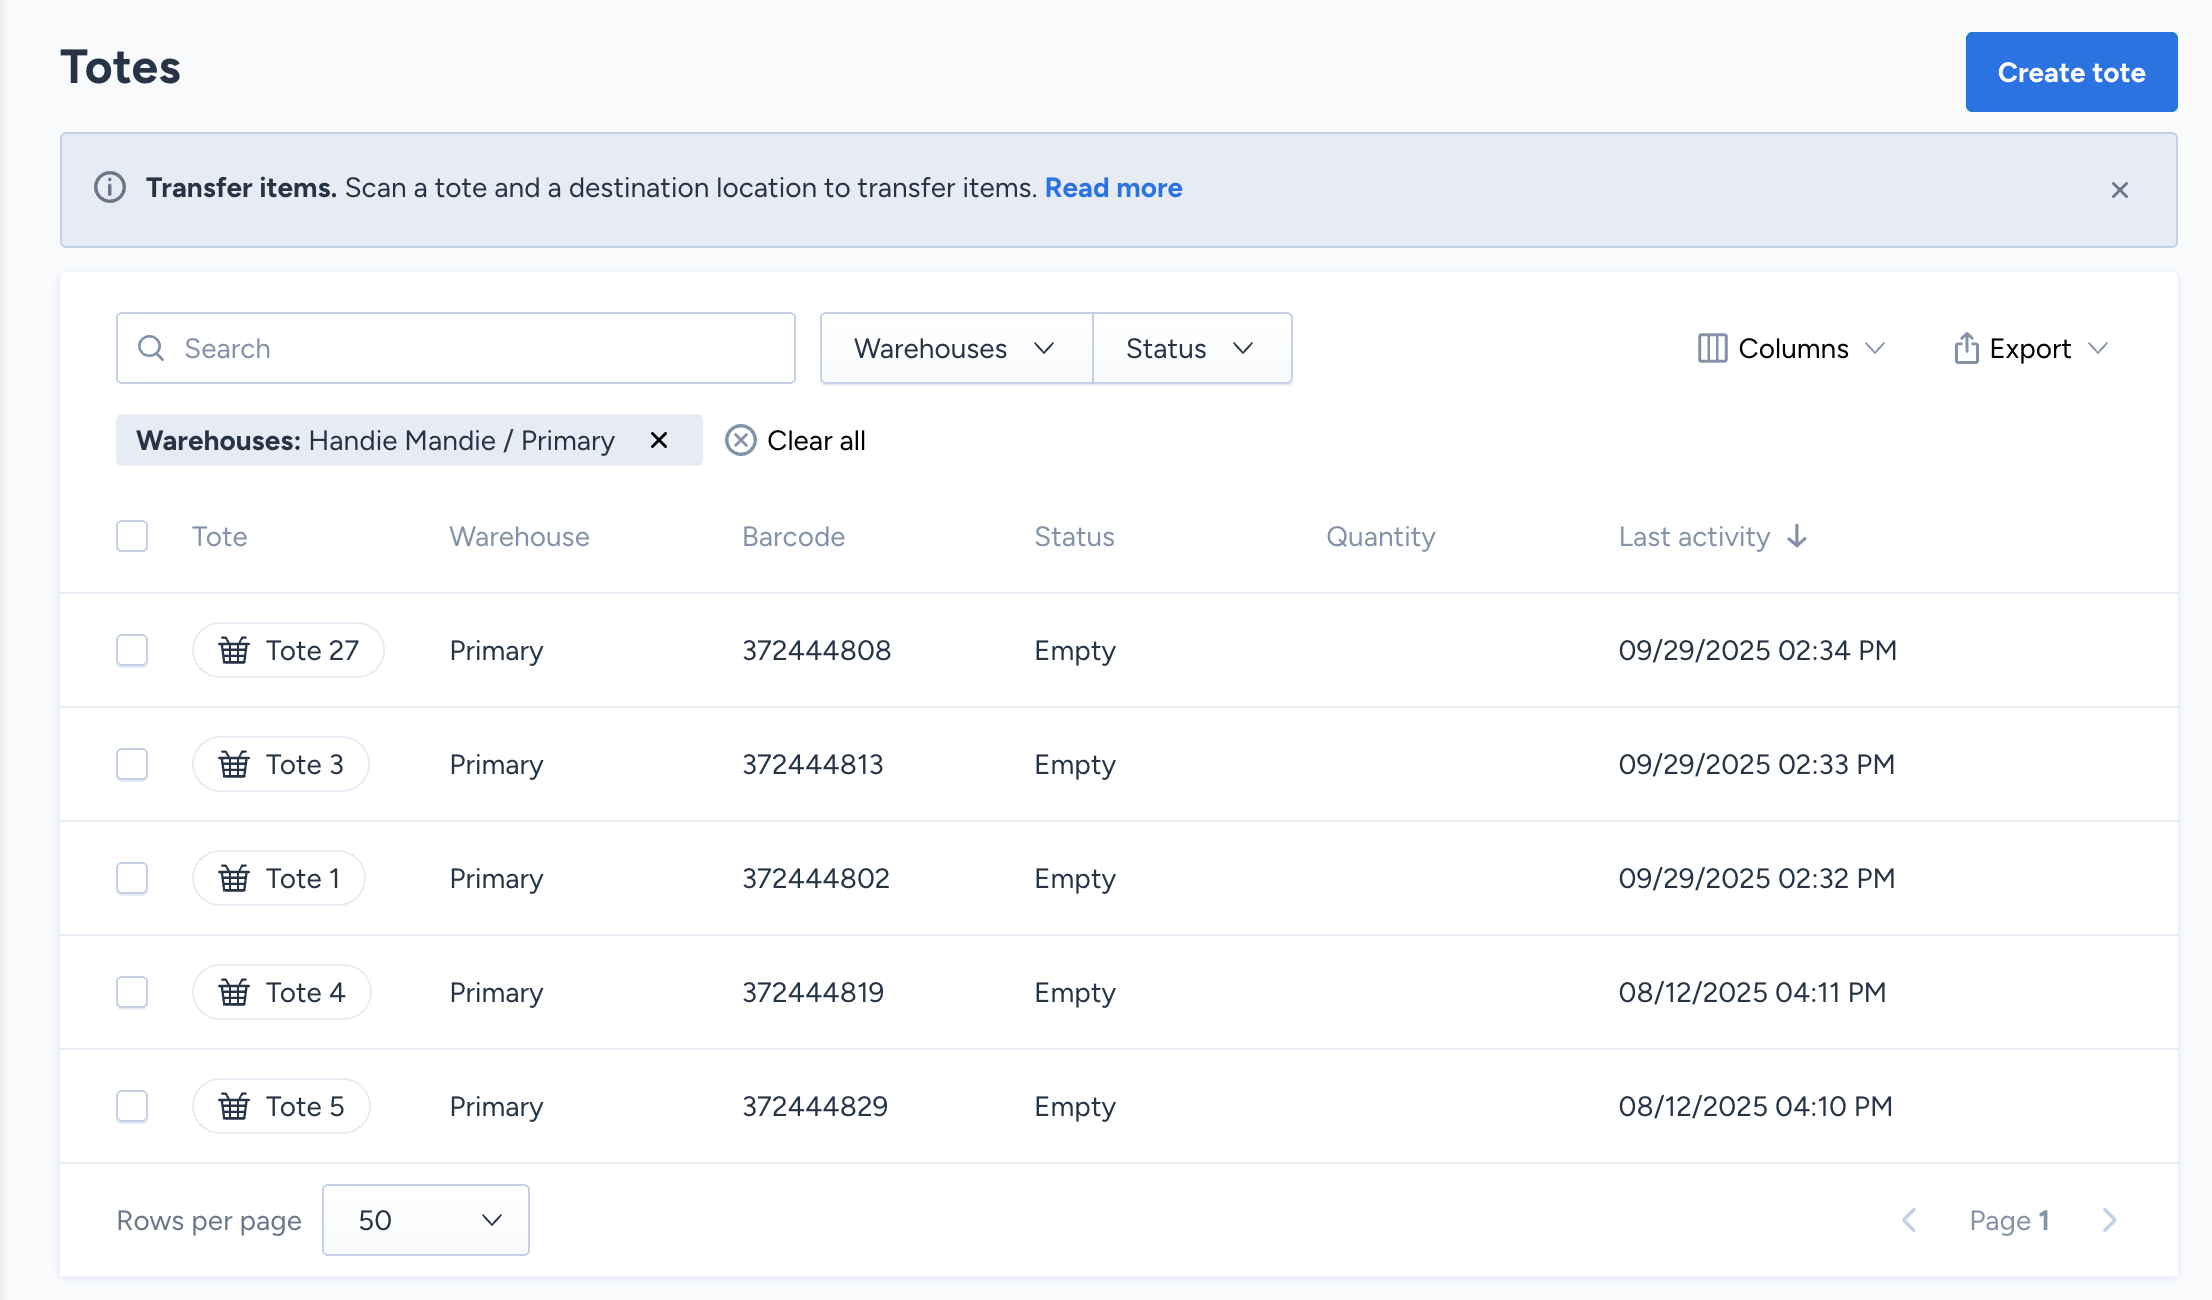Click the circled X icon beside Clear all
The image size is (2212, 1300).
[740, 440]
